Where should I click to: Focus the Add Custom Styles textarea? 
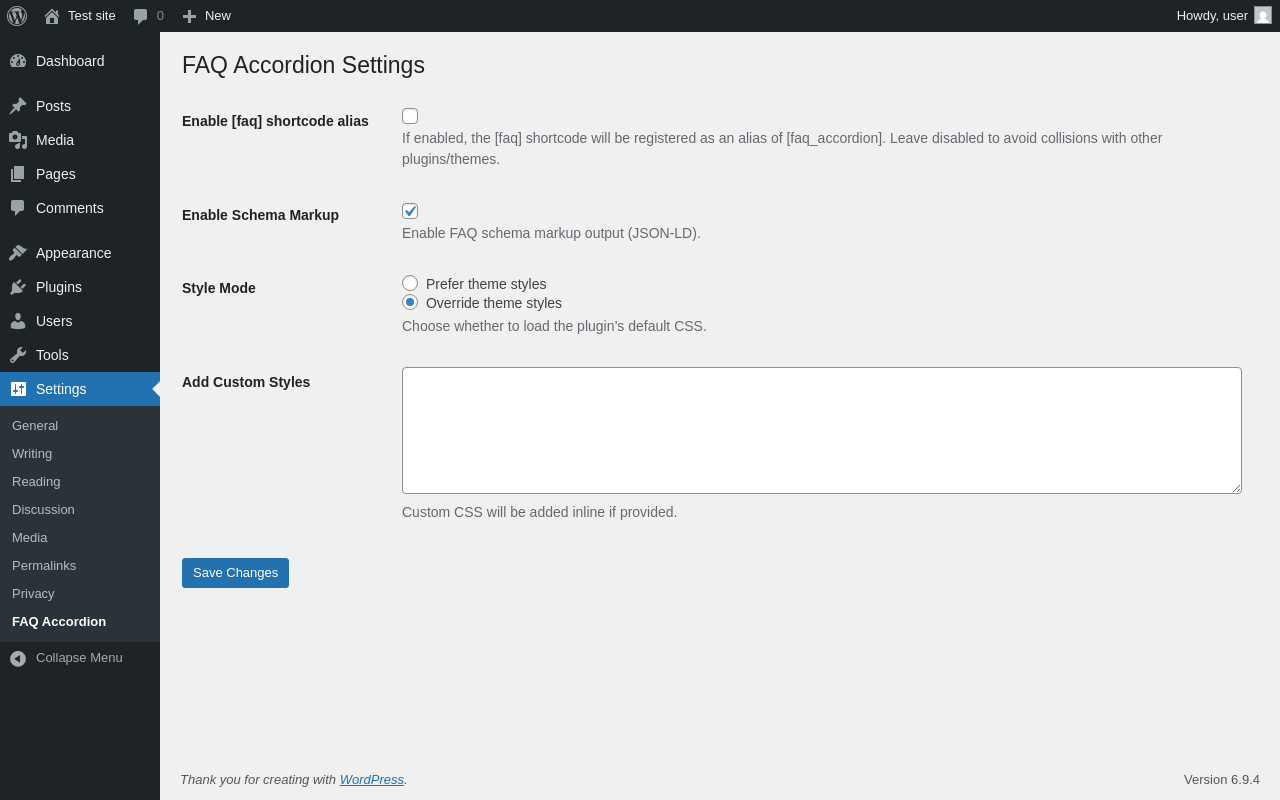coord(821,430)
